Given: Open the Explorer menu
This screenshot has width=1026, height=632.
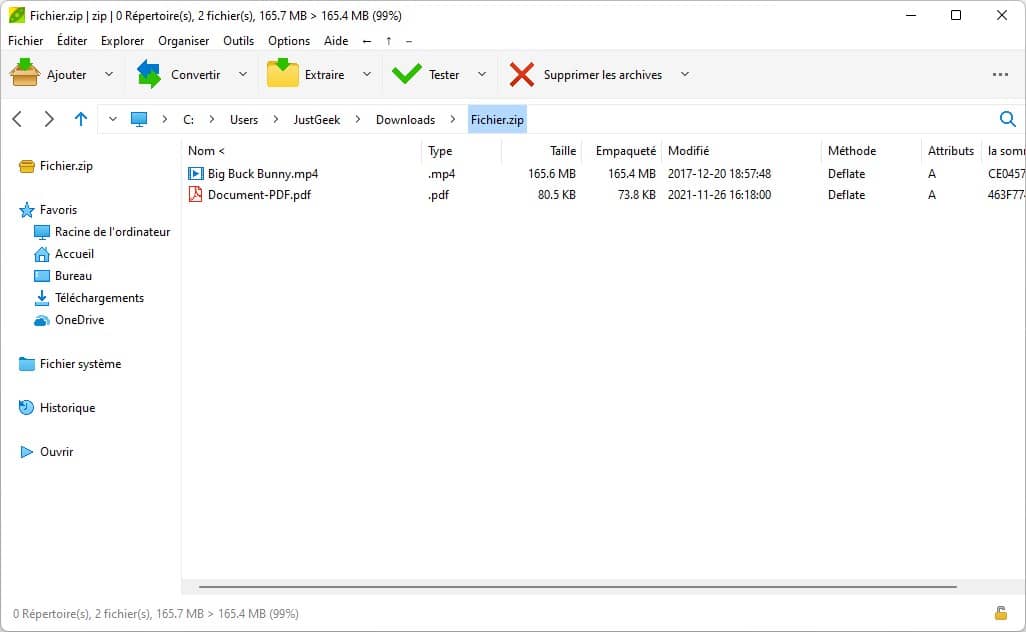Looking at the screenshot, I should pyautogui.click(x=122, y=41).
